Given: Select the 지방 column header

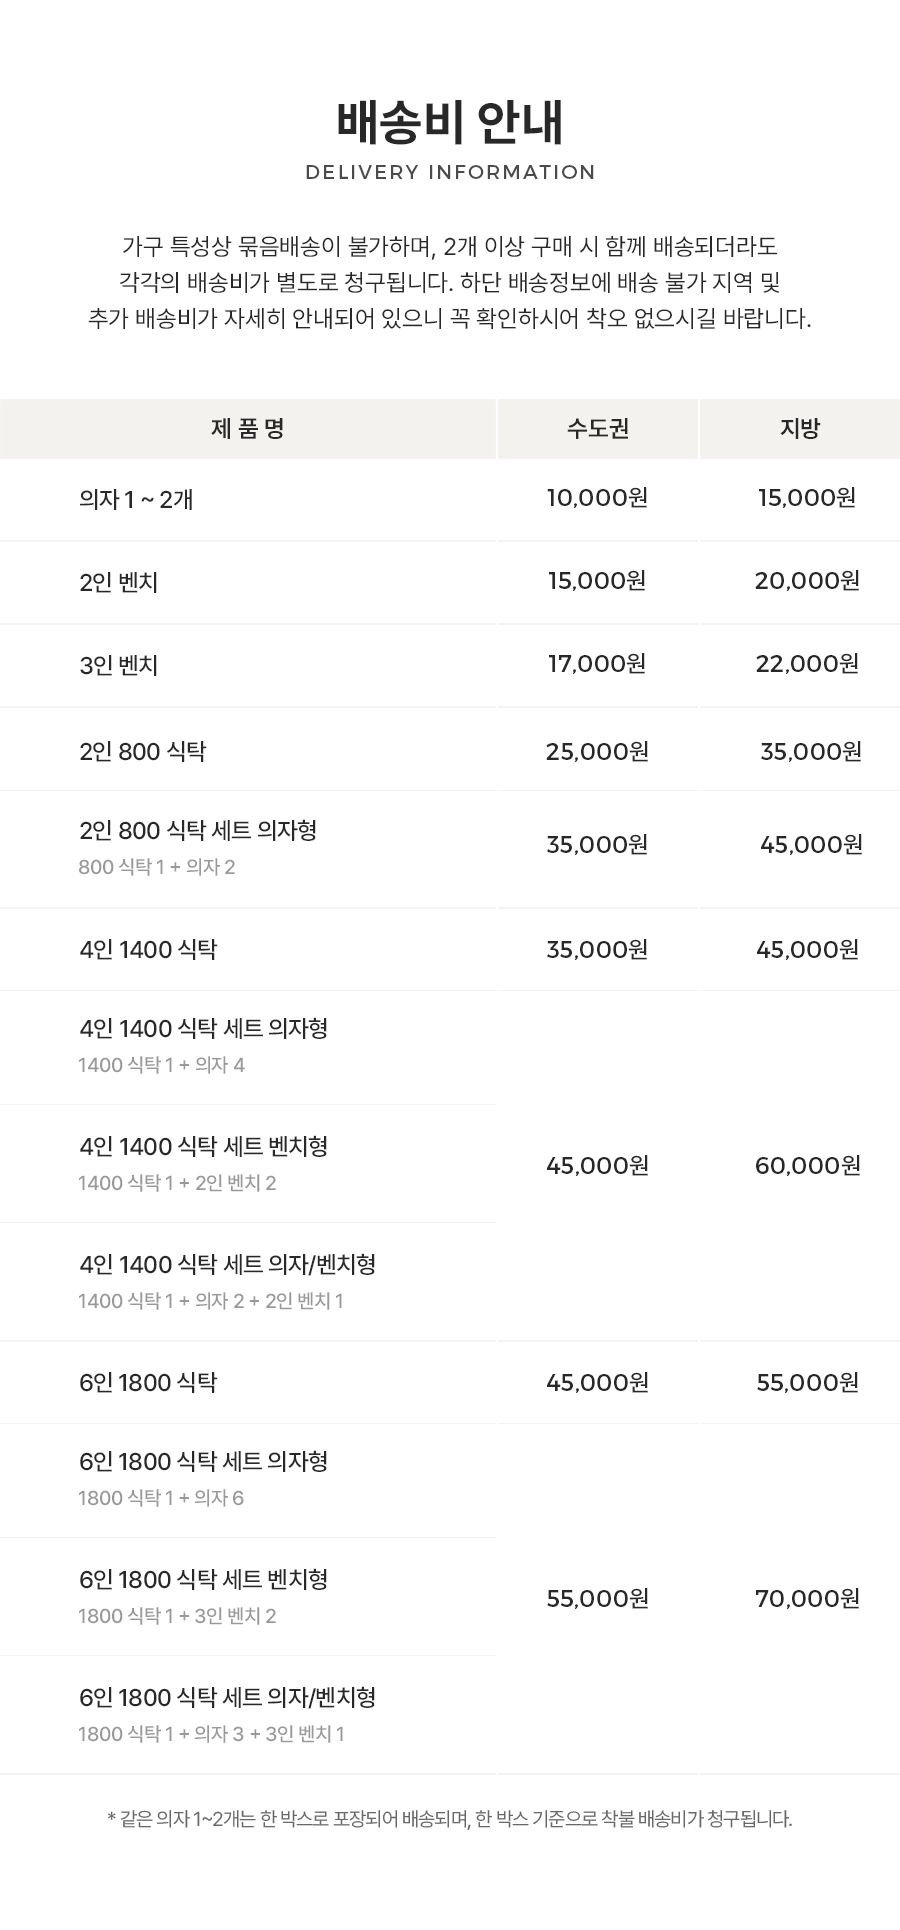Looking at the screenshot, I should tap(800, 429).
